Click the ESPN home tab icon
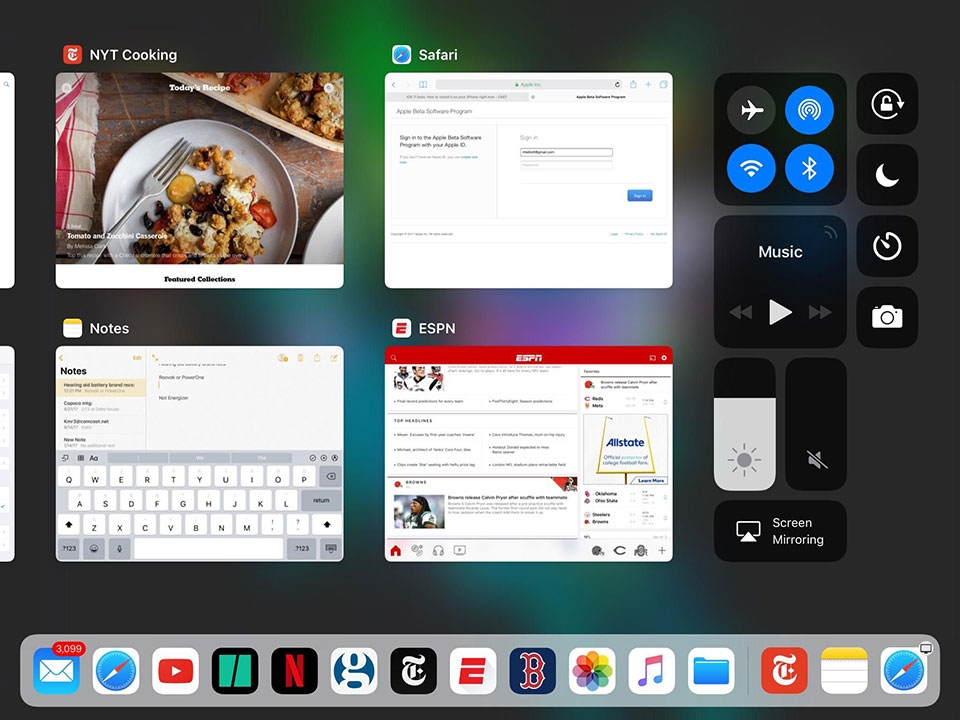This screenshot has height=720, width=960. 396,550
